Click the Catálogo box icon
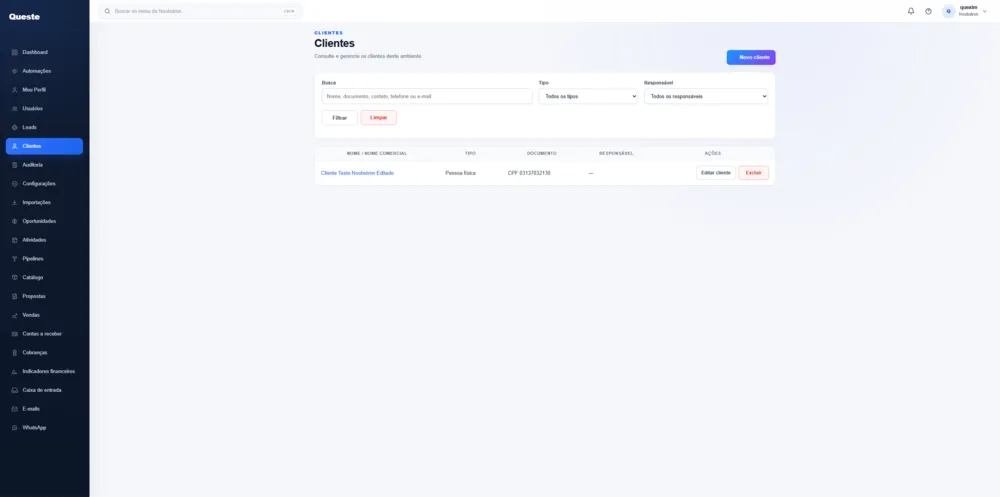 [x=15, y=278]
